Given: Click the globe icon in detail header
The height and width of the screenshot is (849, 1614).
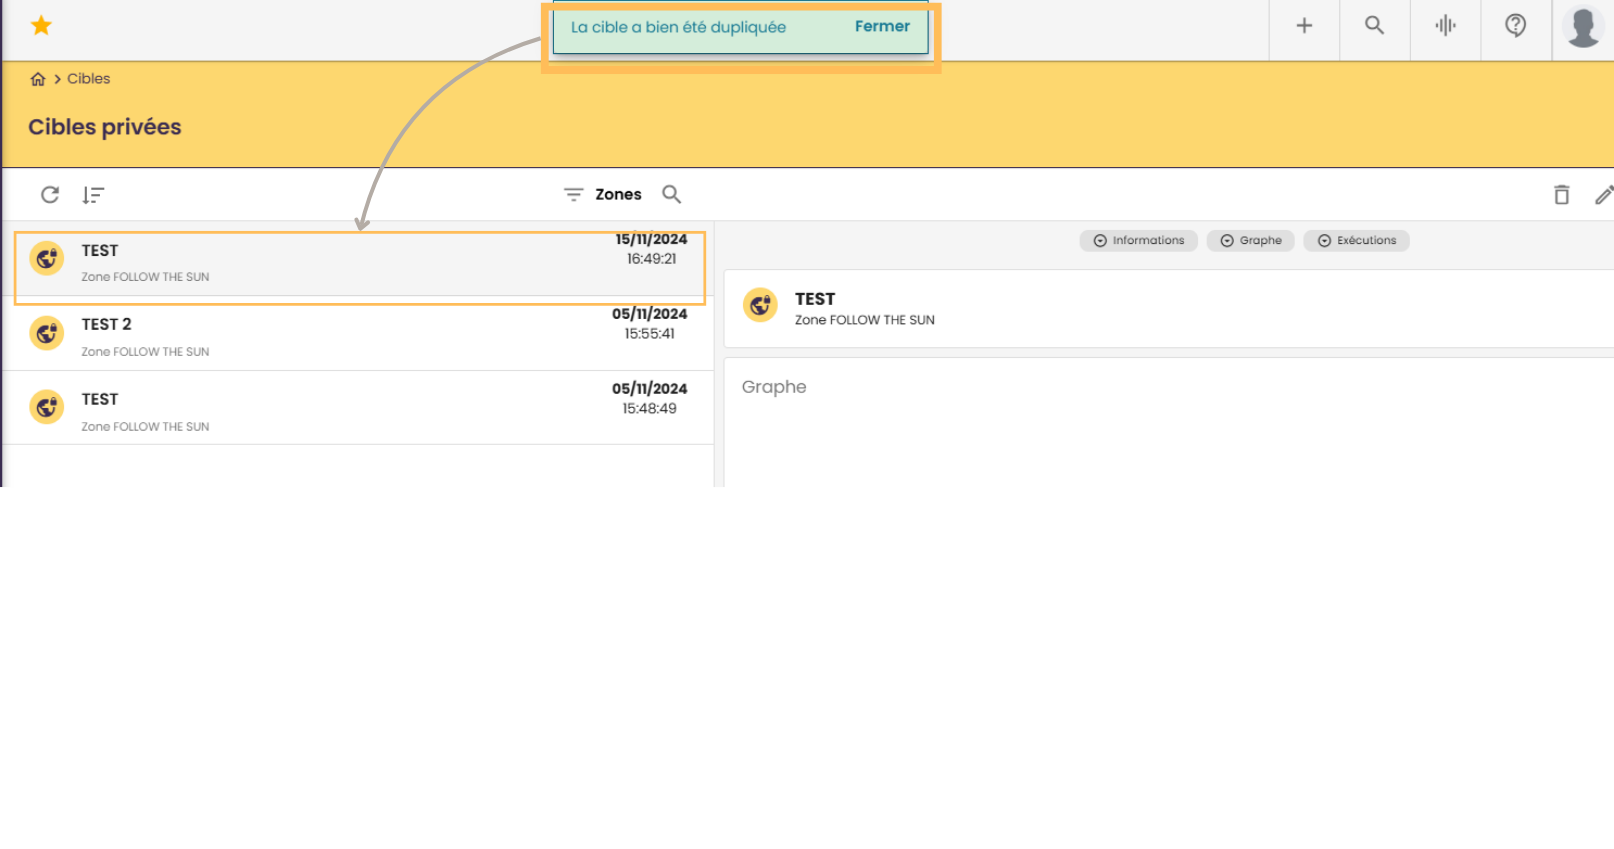Looking at the screenshot, I should [760, 305].
